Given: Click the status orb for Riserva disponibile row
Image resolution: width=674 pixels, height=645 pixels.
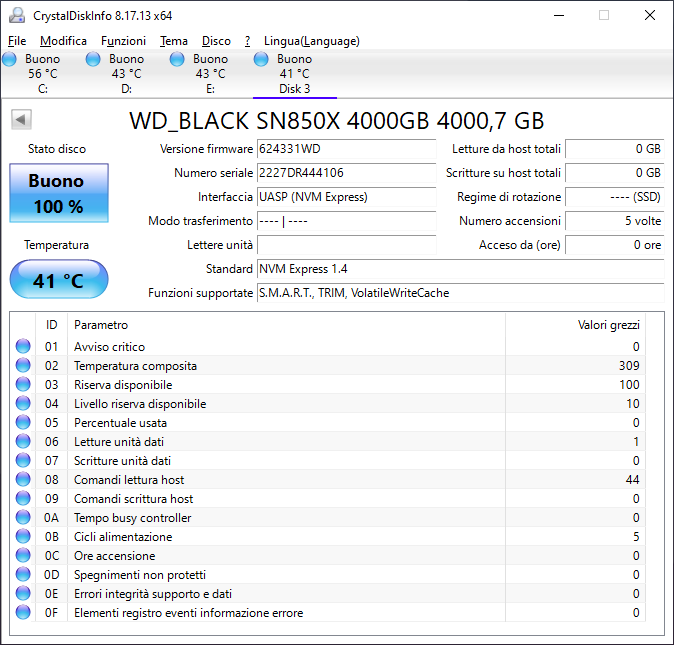Looking at the screenshot, I should pyautogui.click(x=23, y=384).
